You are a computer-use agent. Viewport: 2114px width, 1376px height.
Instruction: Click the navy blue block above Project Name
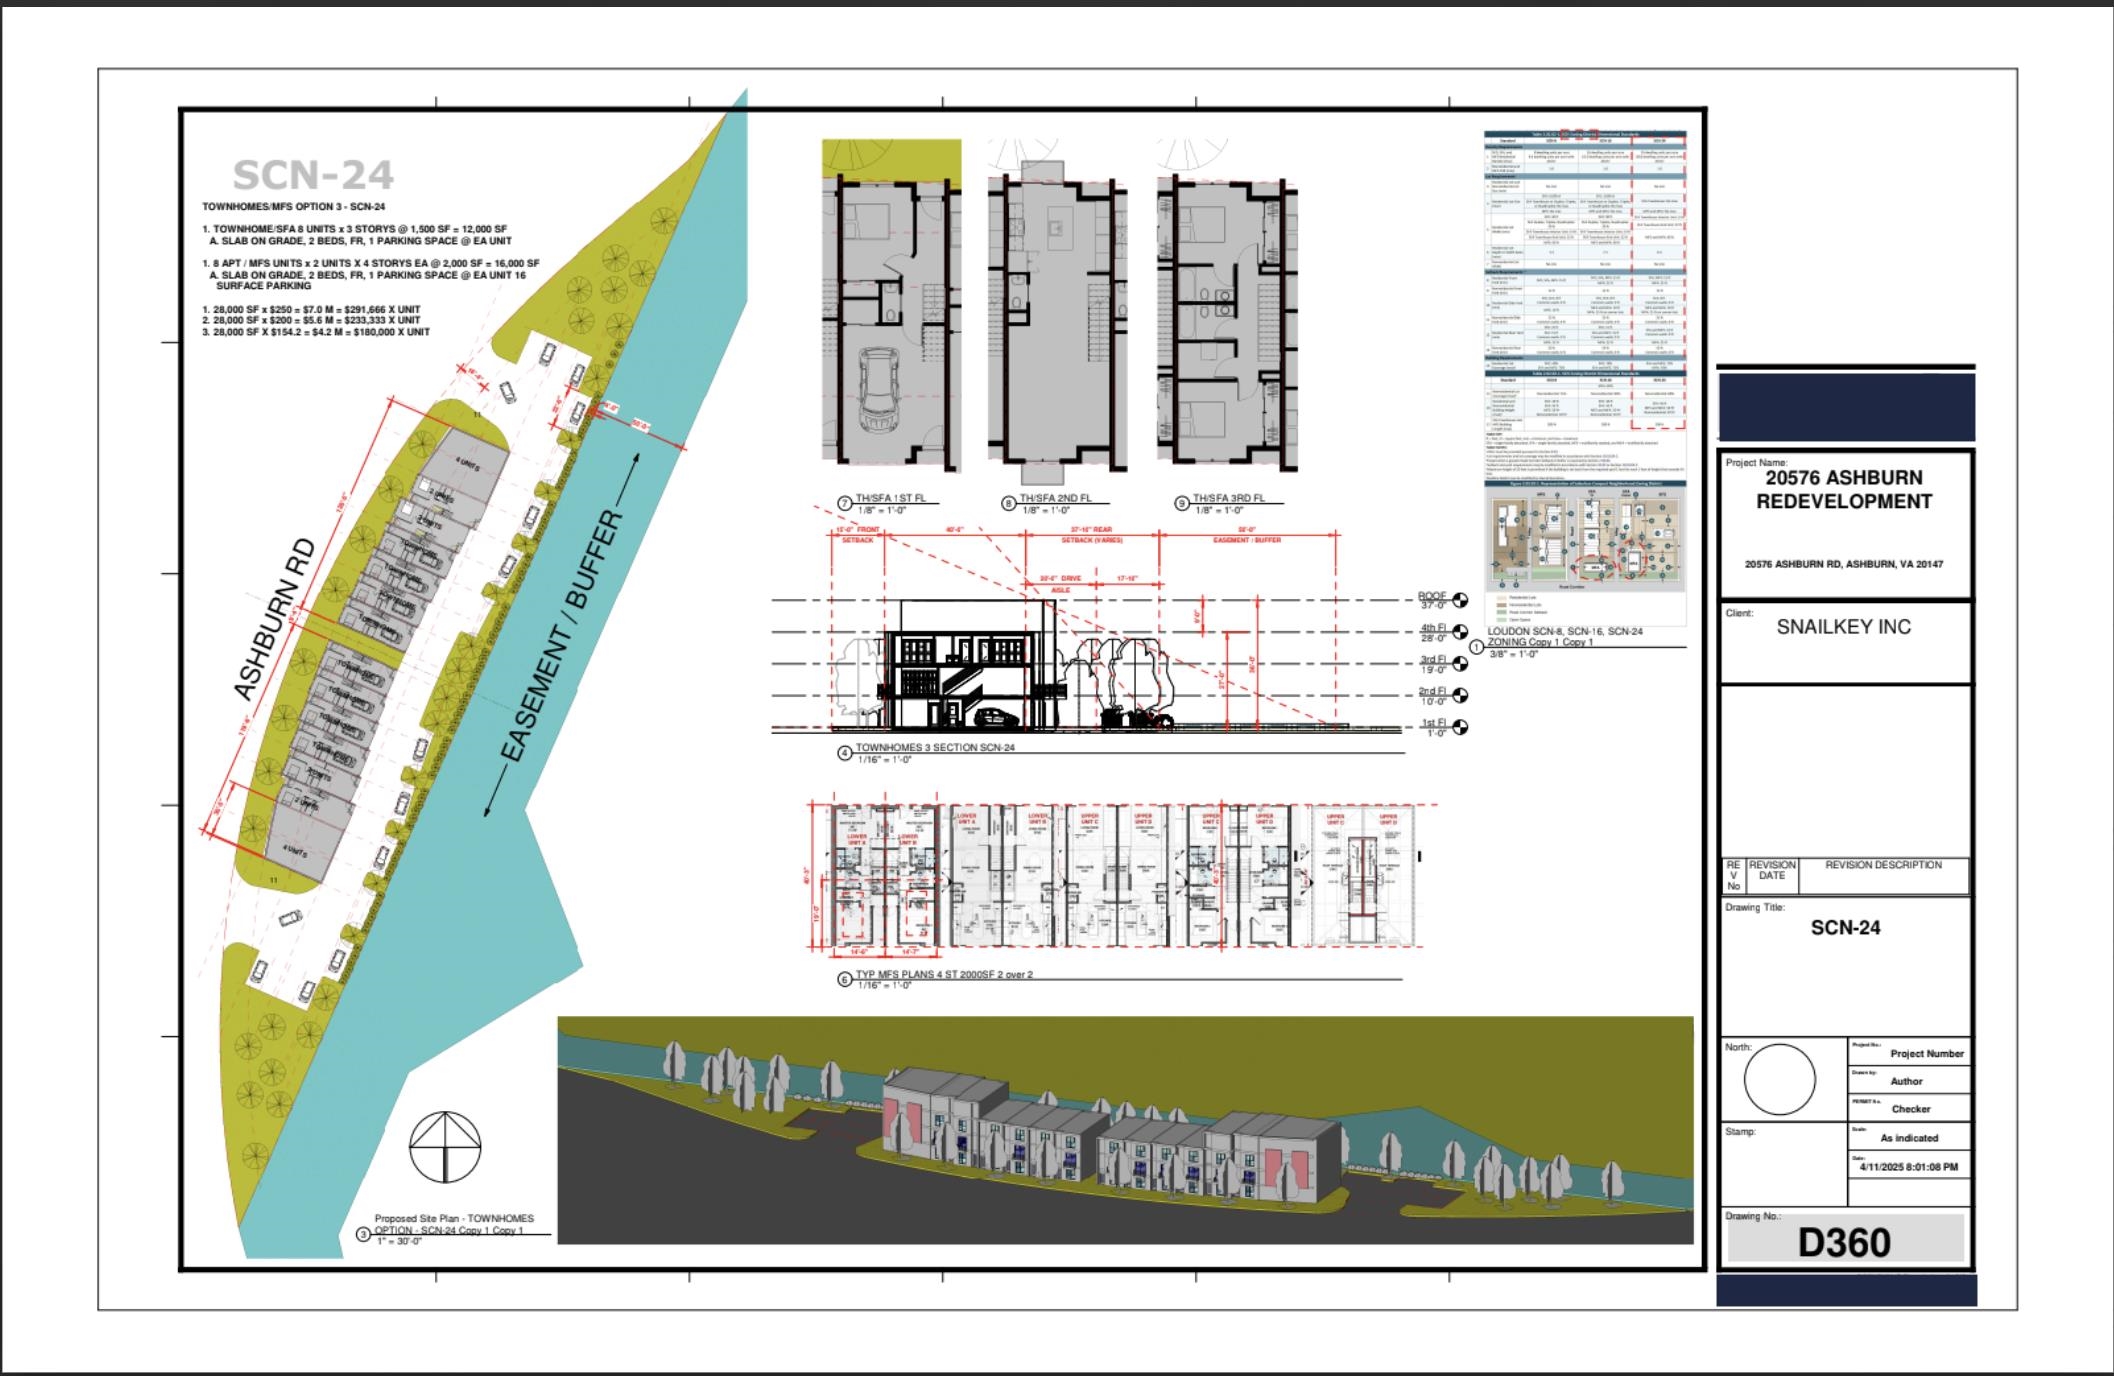[x=1845, y=406]
